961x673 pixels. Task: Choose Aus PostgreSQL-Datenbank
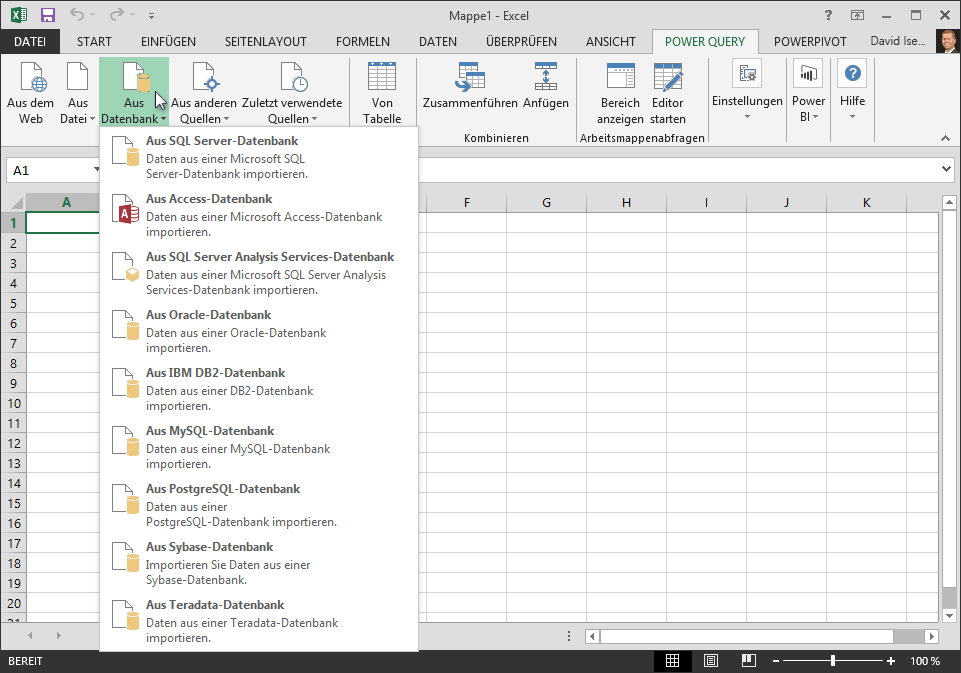tap(259, 505)
